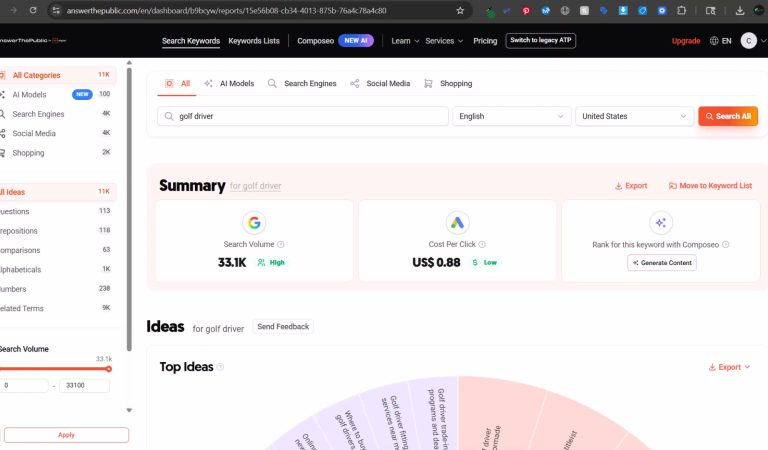Open the user avatar C menu

coord(748,41)
